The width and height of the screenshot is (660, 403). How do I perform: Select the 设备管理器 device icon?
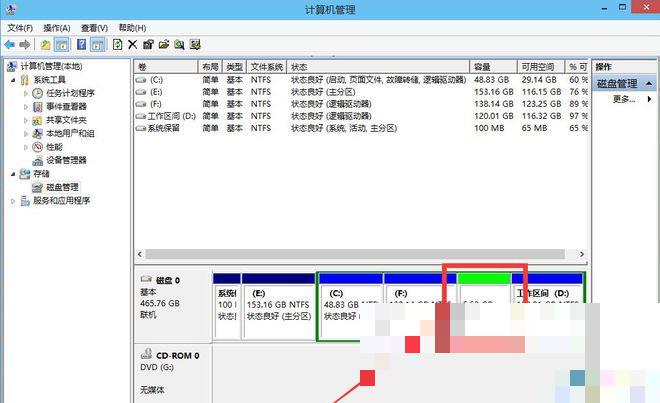click(37, 160)
